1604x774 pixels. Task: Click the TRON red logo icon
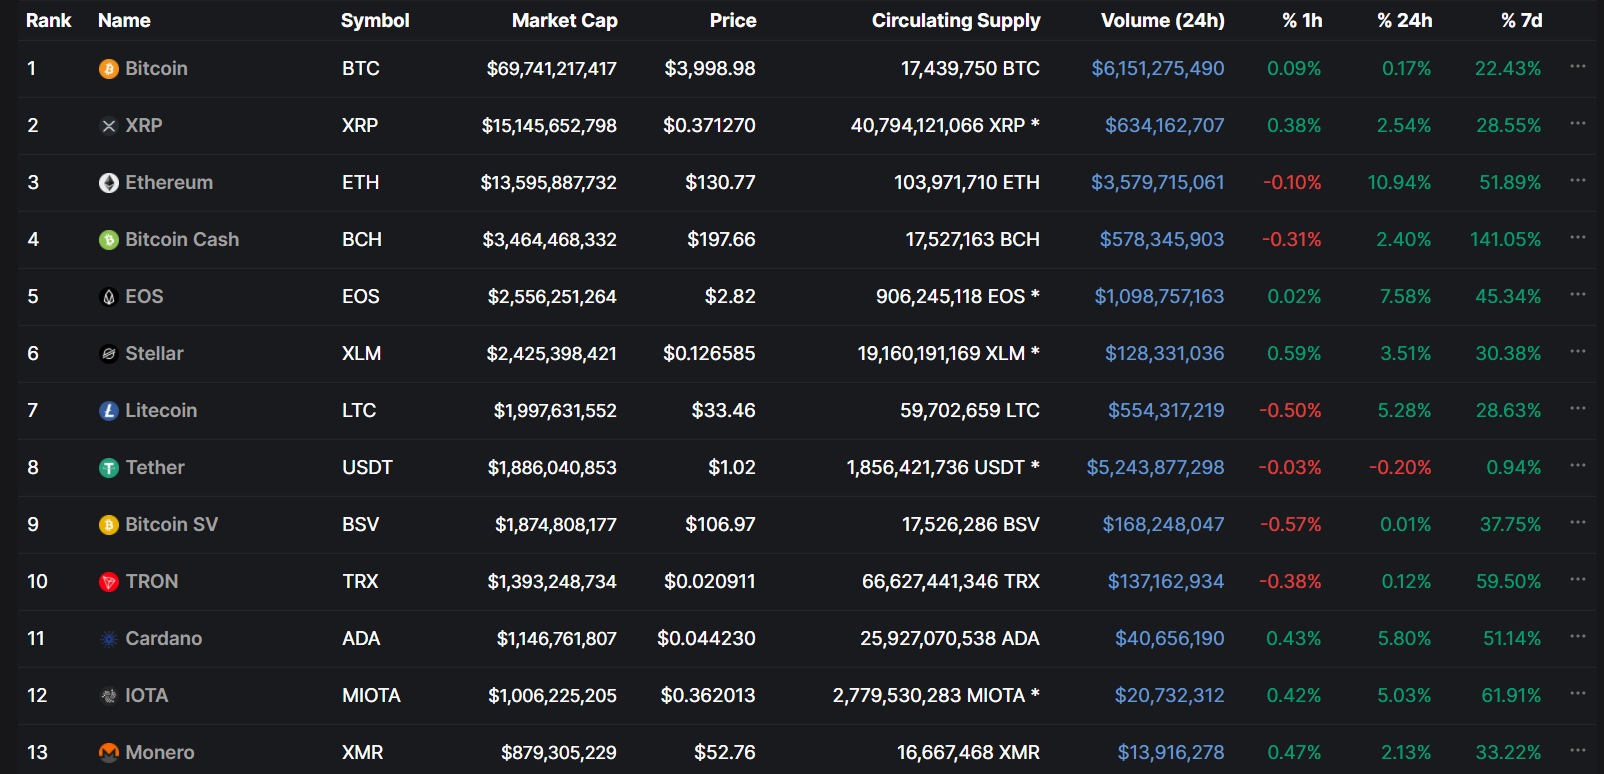tap(109, 582)
